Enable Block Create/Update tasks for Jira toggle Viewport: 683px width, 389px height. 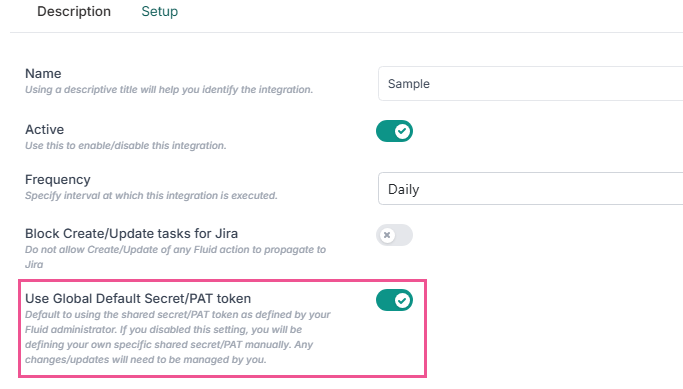[x=394, y=235]
